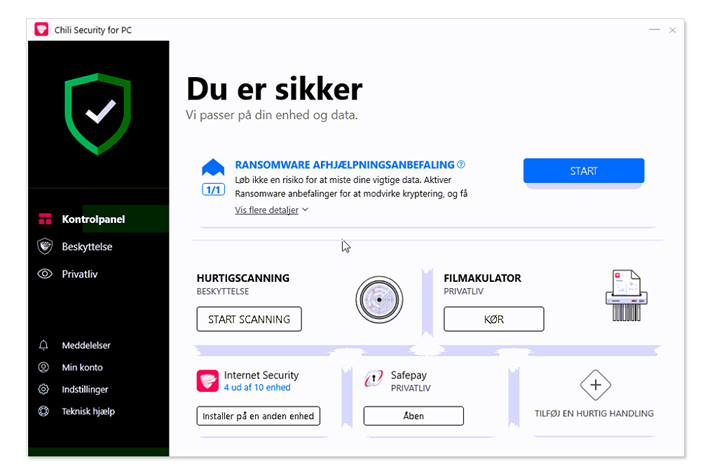Click the chevron next to Vis flere detaljer

click(305, 210)
